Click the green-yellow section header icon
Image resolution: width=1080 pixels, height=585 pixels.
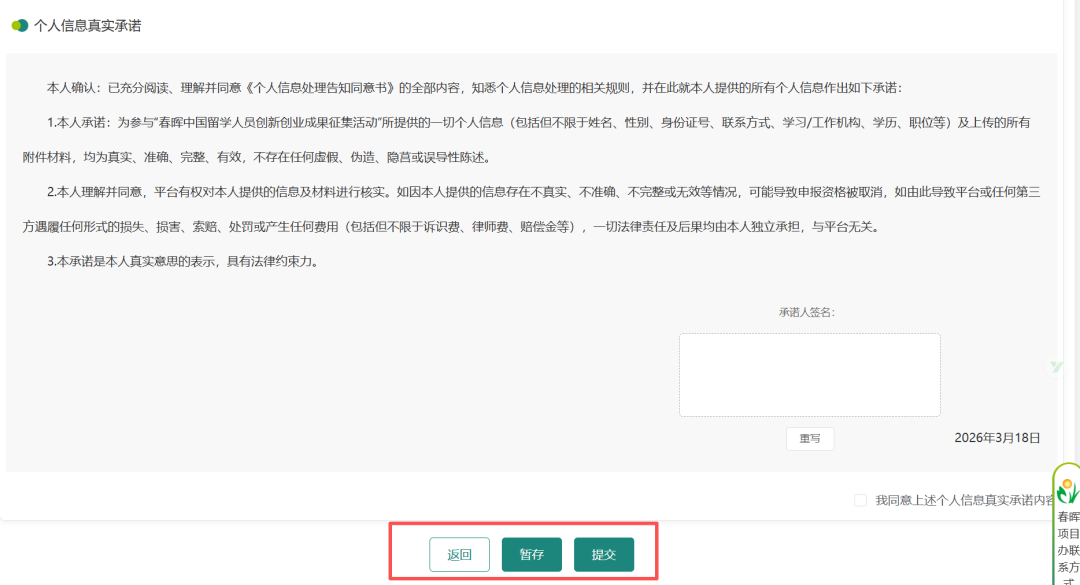click(x=19, y=25)
